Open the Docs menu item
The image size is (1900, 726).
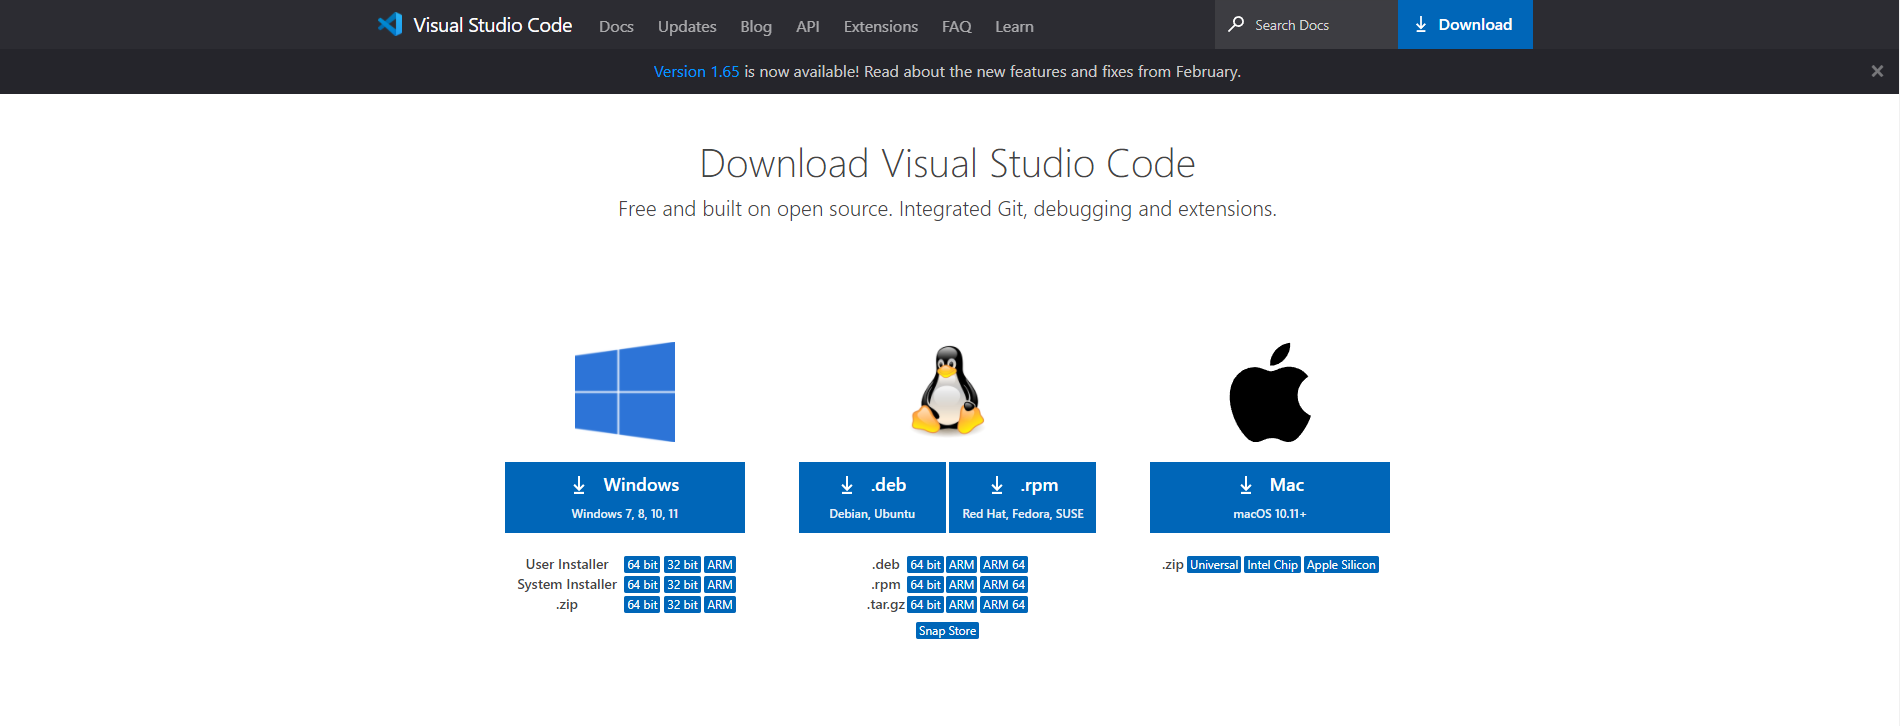[616, 26]
